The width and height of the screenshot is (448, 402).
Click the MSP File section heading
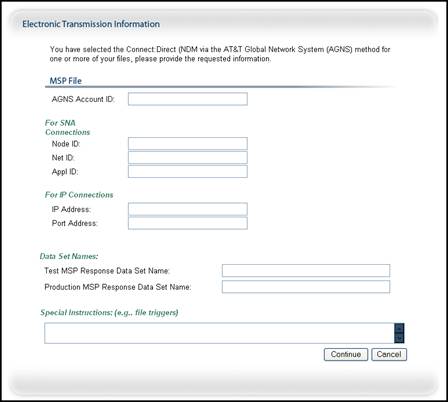click(x=66, y=81)
